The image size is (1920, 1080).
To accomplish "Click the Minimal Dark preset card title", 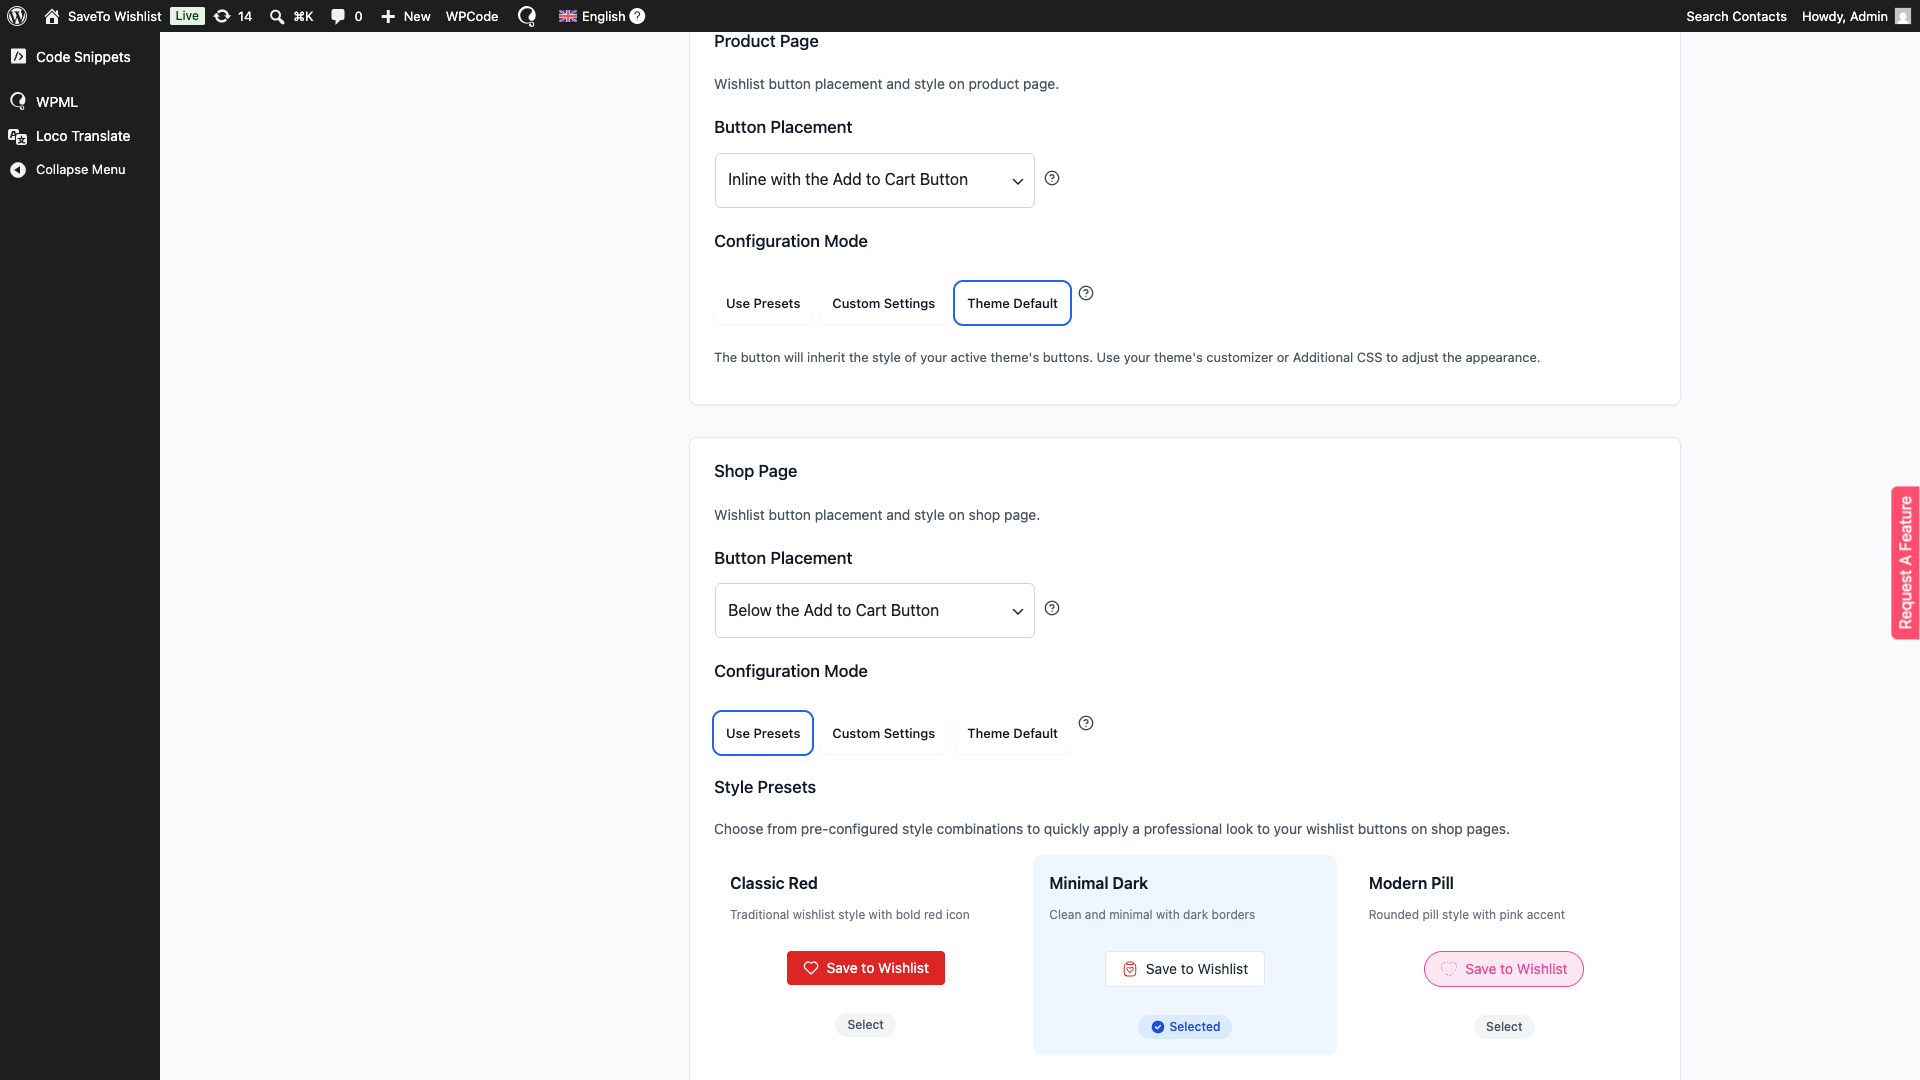I will (1098, 883).
